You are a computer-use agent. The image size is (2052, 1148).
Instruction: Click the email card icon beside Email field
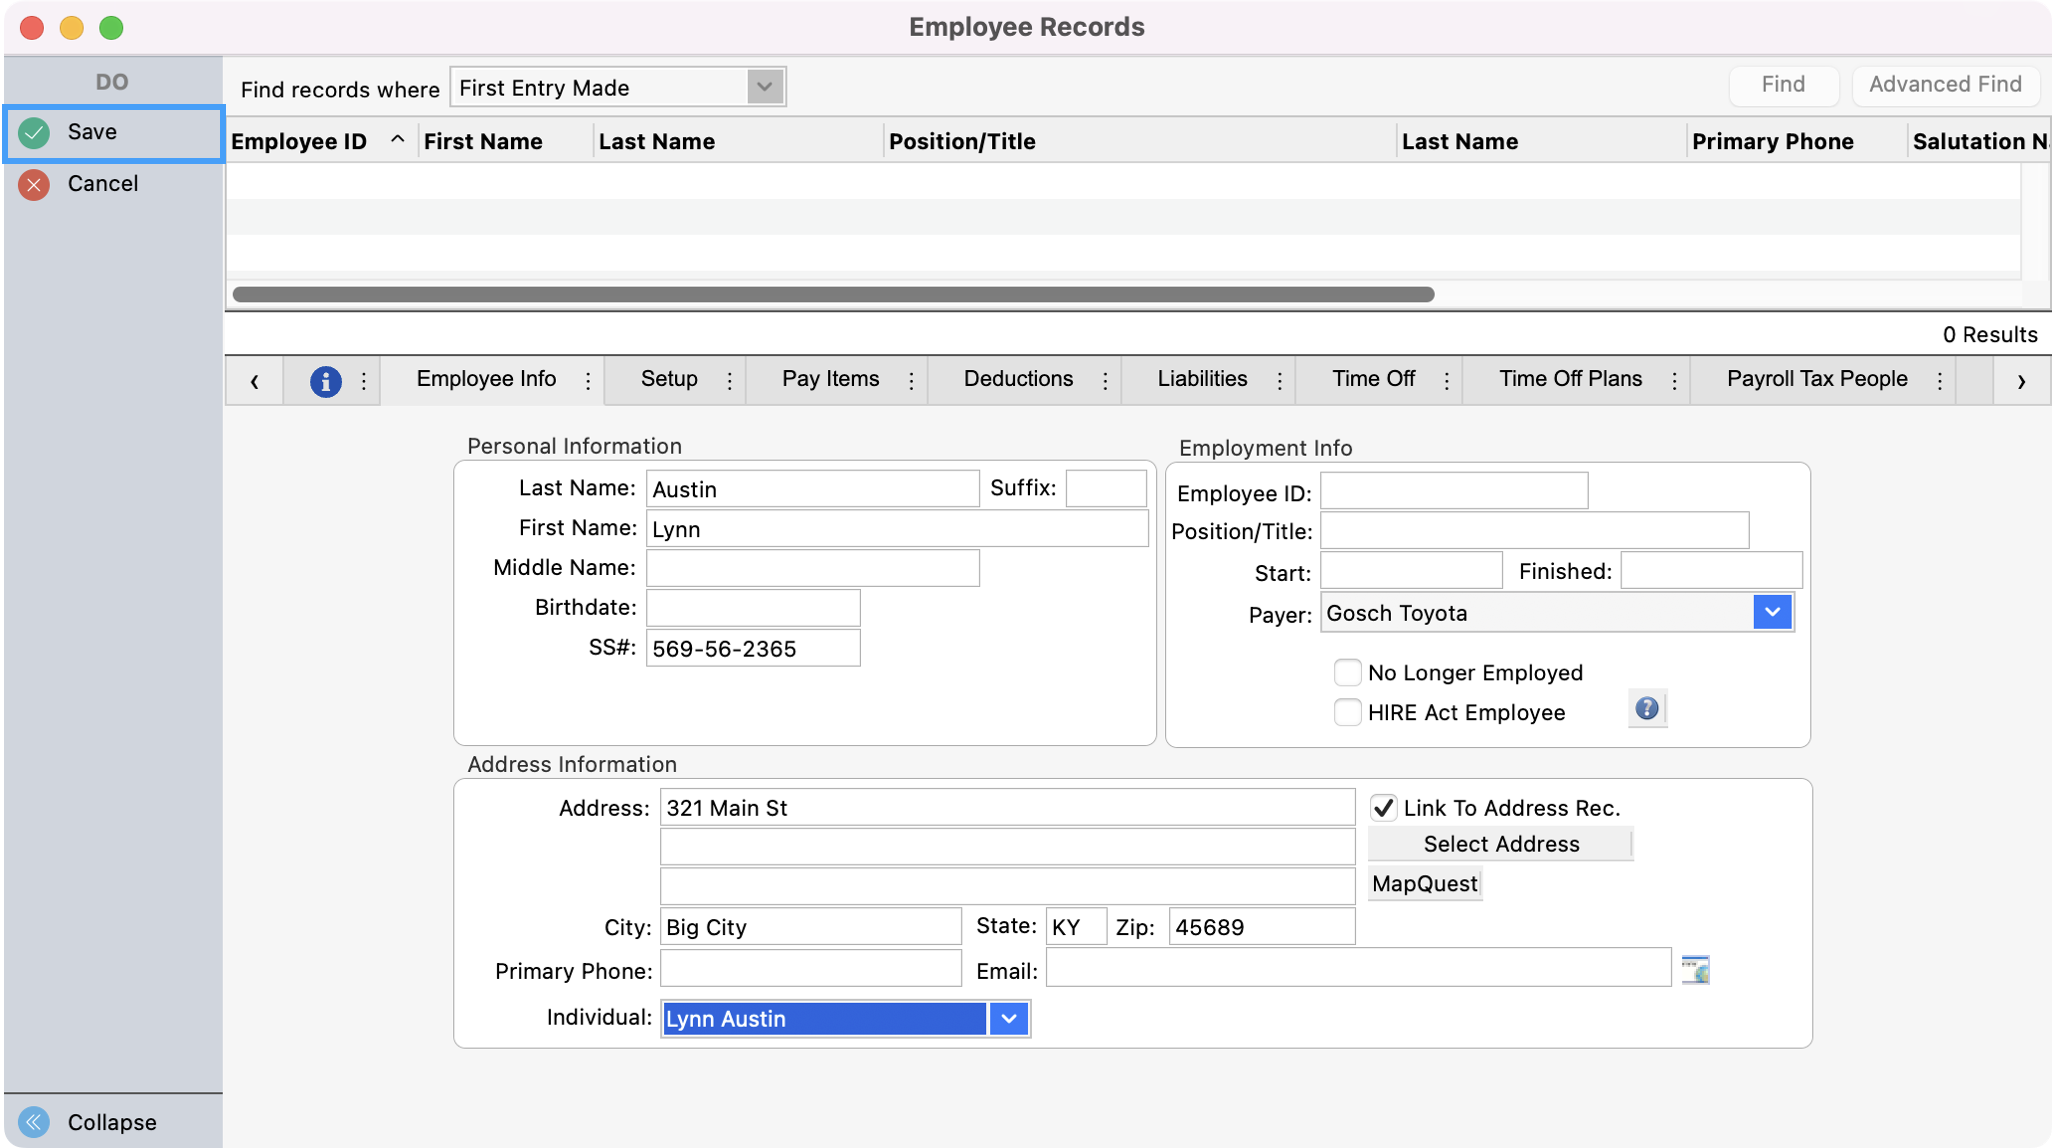tap(1695, 970)
